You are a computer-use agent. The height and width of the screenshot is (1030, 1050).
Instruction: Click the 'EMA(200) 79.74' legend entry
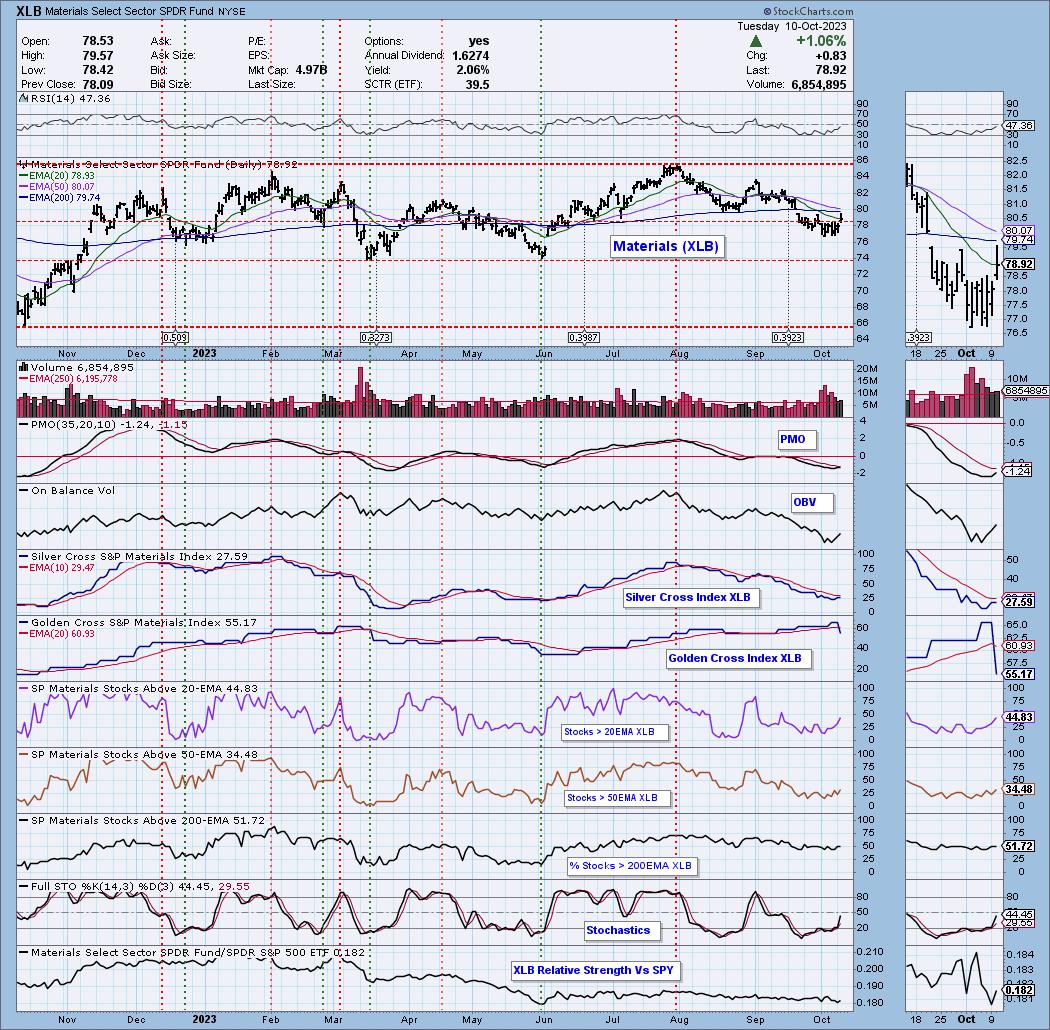tap(59, 198)
